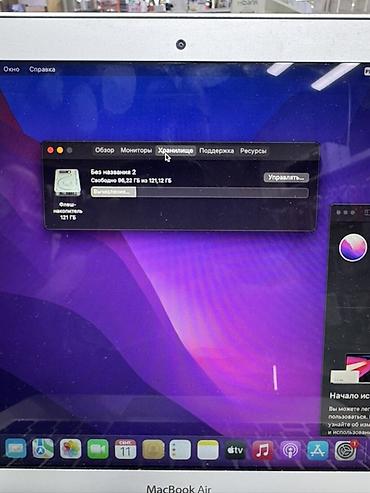This screenshot has width=370, height=493.
Task: Launch Apple TV from the Dock
Action: [235, 450]
